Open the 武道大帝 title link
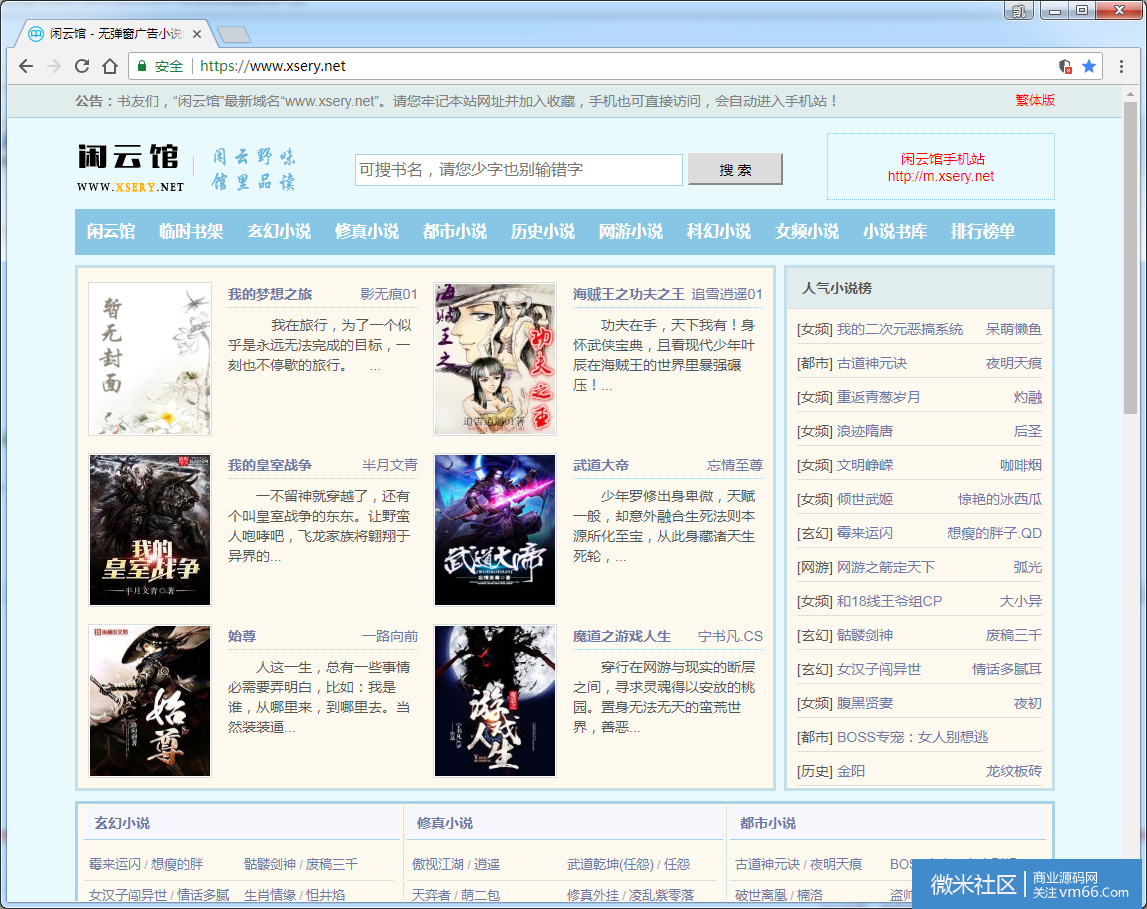Viewport: 1147px width, 909px height. [x=601, y=465]
